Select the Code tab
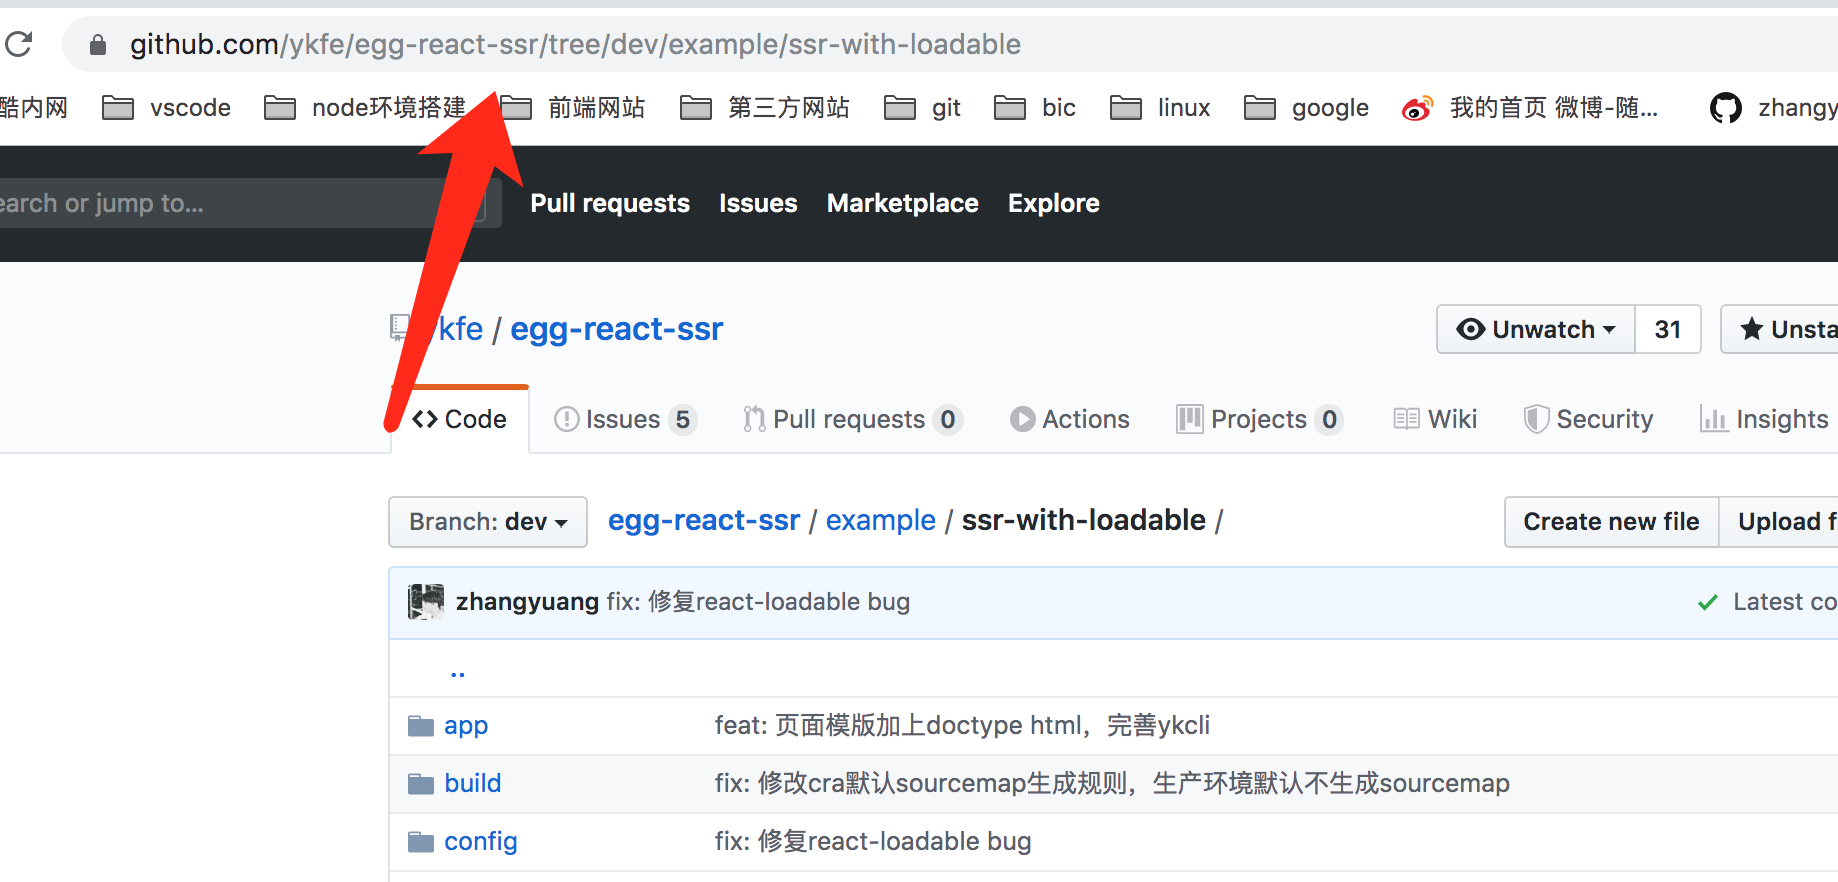The height and width of the screenshot is (882, 1838). (460, 419)
